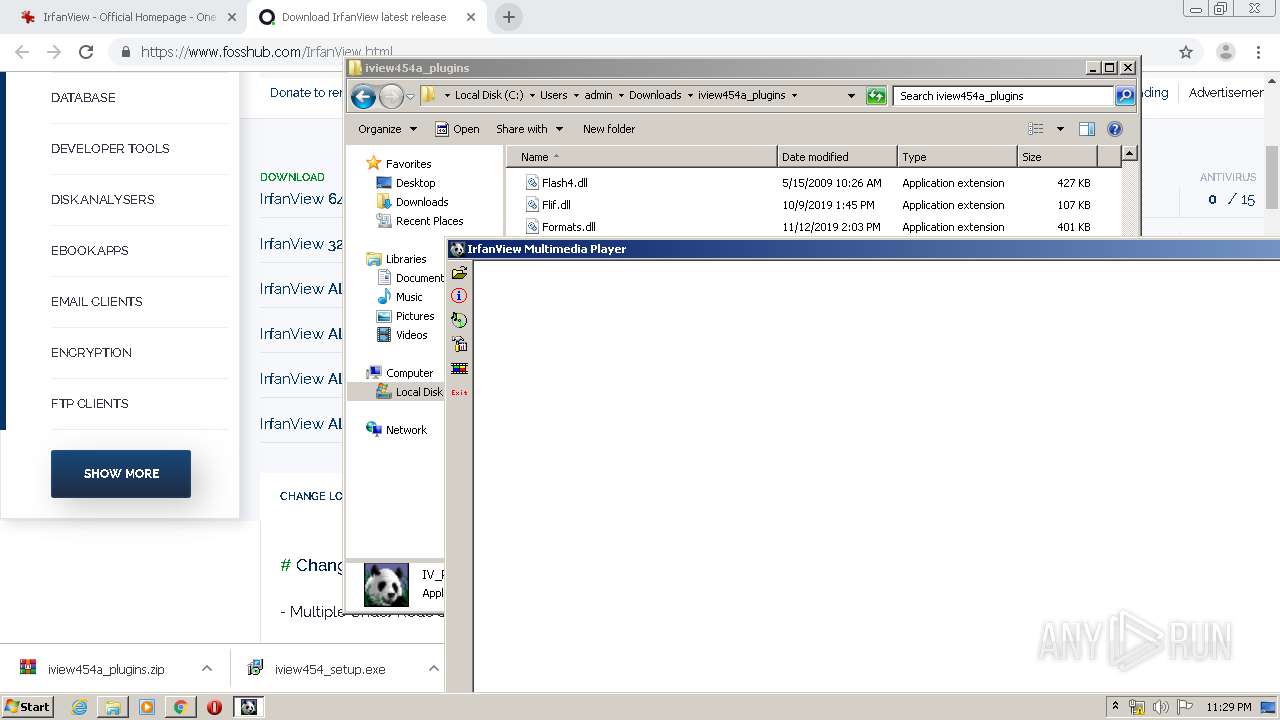Select Network in Explorer navigation pane

(x=397, y=430)
